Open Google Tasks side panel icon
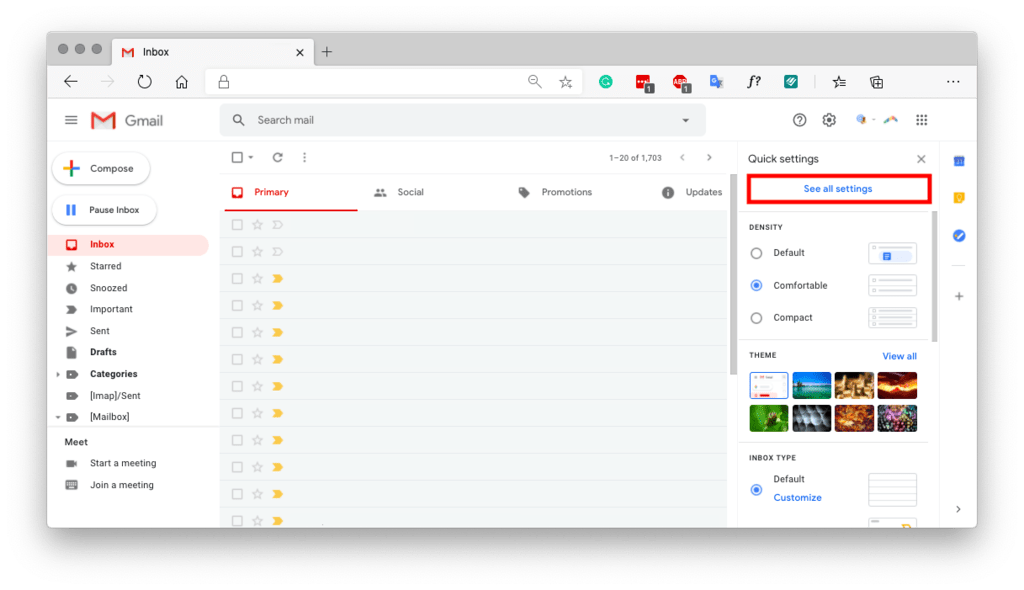Image resolution: width=1024 pixels, height=590 pixels. [959, 236]
